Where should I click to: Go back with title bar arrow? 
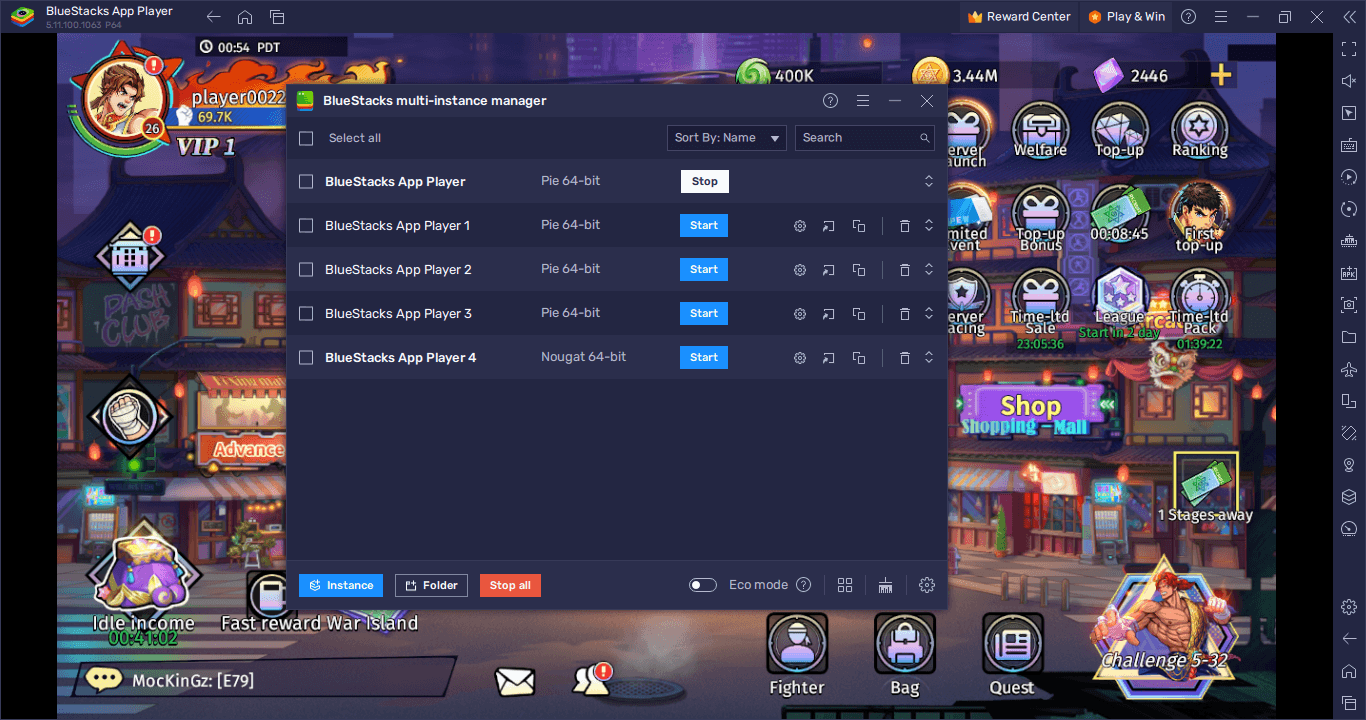click(213, 17)
